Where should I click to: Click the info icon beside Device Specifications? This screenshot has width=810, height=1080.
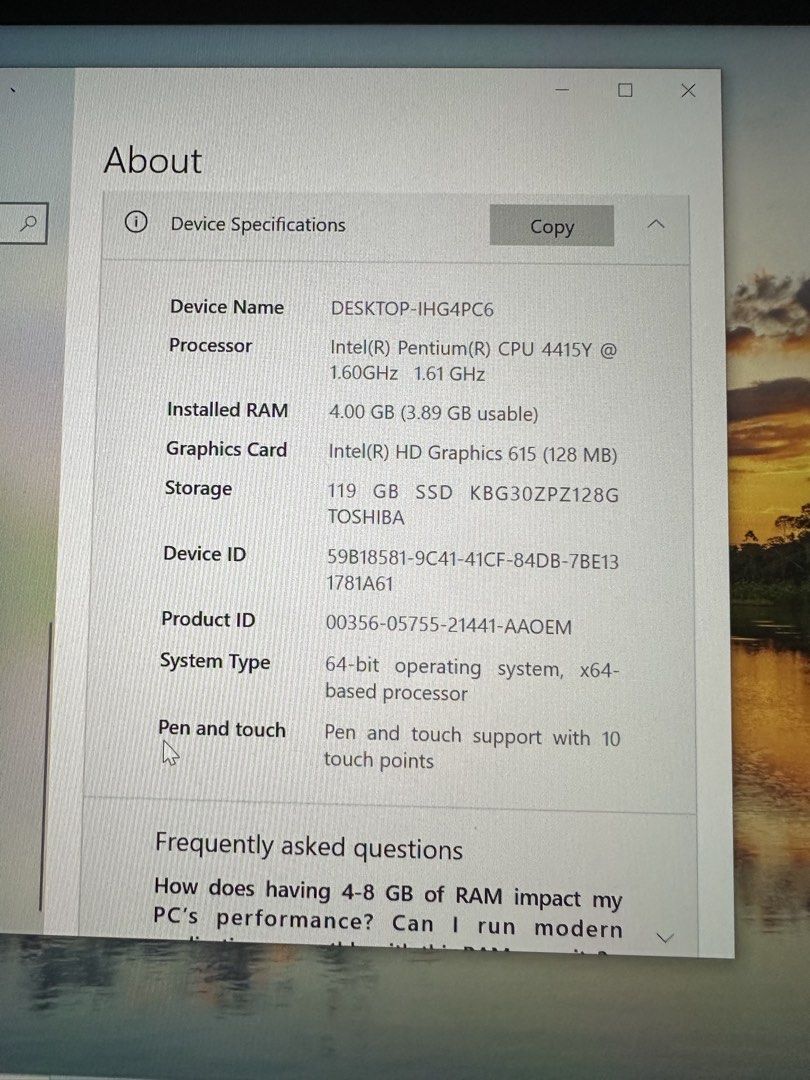(x=136, y=222)
